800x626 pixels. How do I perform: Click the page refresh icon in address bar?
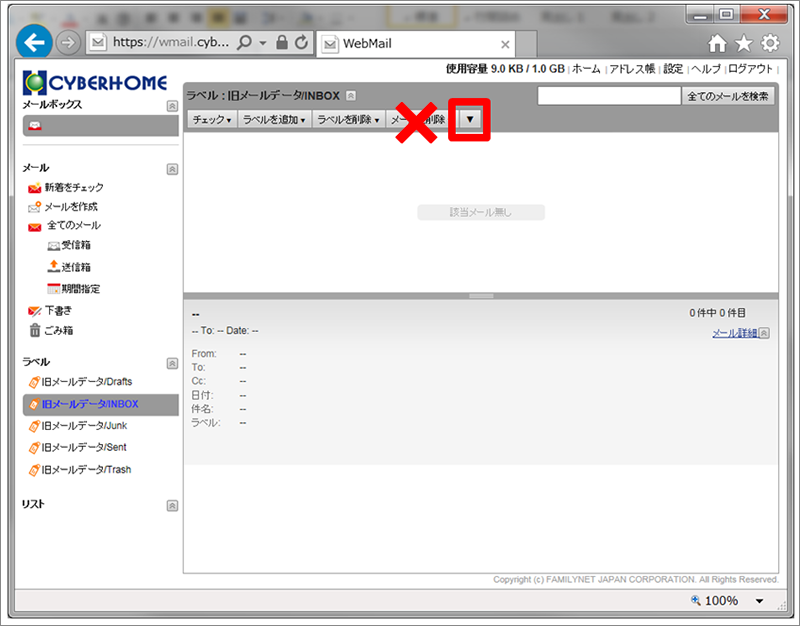301,44
